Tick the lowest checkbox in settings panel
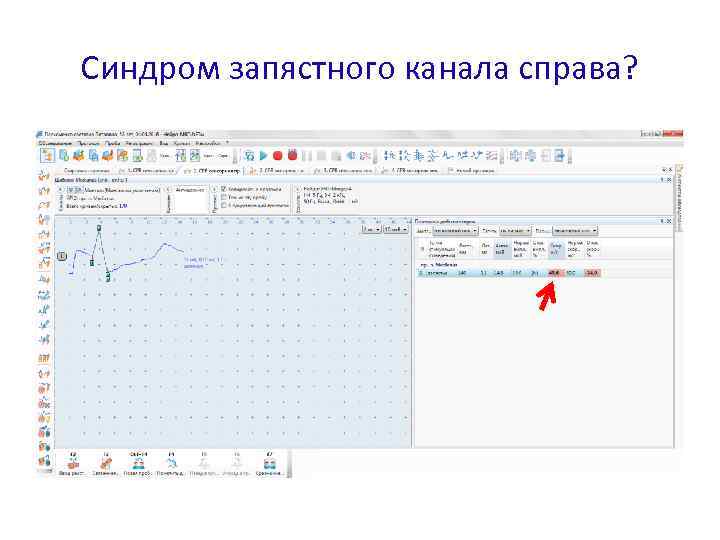The height and width of the screenshot is (540, 720). click(x=224, y=205)
